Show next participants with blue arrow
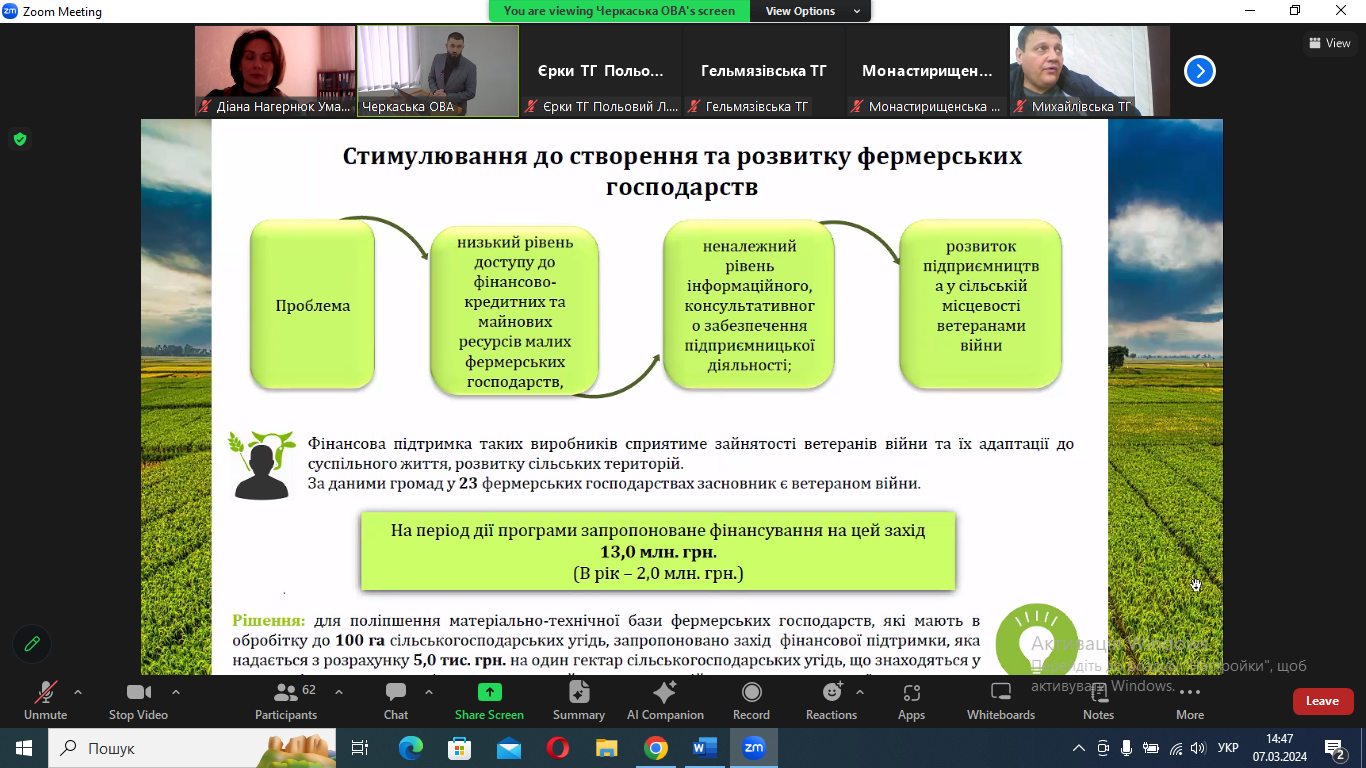 (x=1200, y=71)
